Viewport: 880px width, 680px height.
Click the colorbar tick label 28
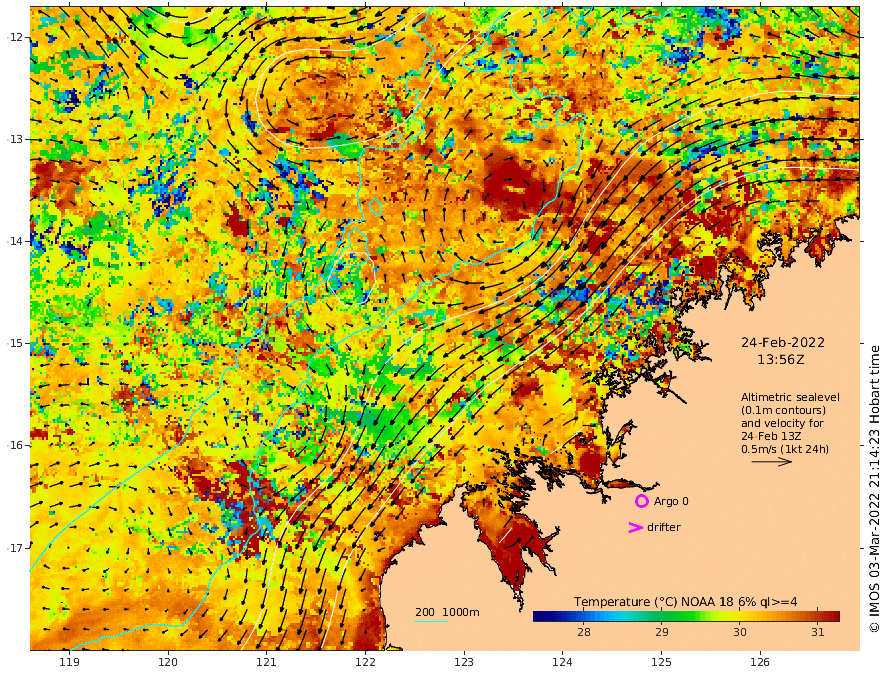pyautogui.click(x=584, y=632)
